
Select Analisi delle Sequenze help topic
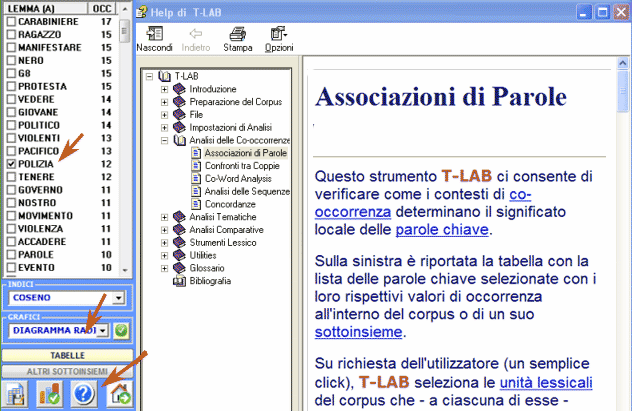click(247, 191)
